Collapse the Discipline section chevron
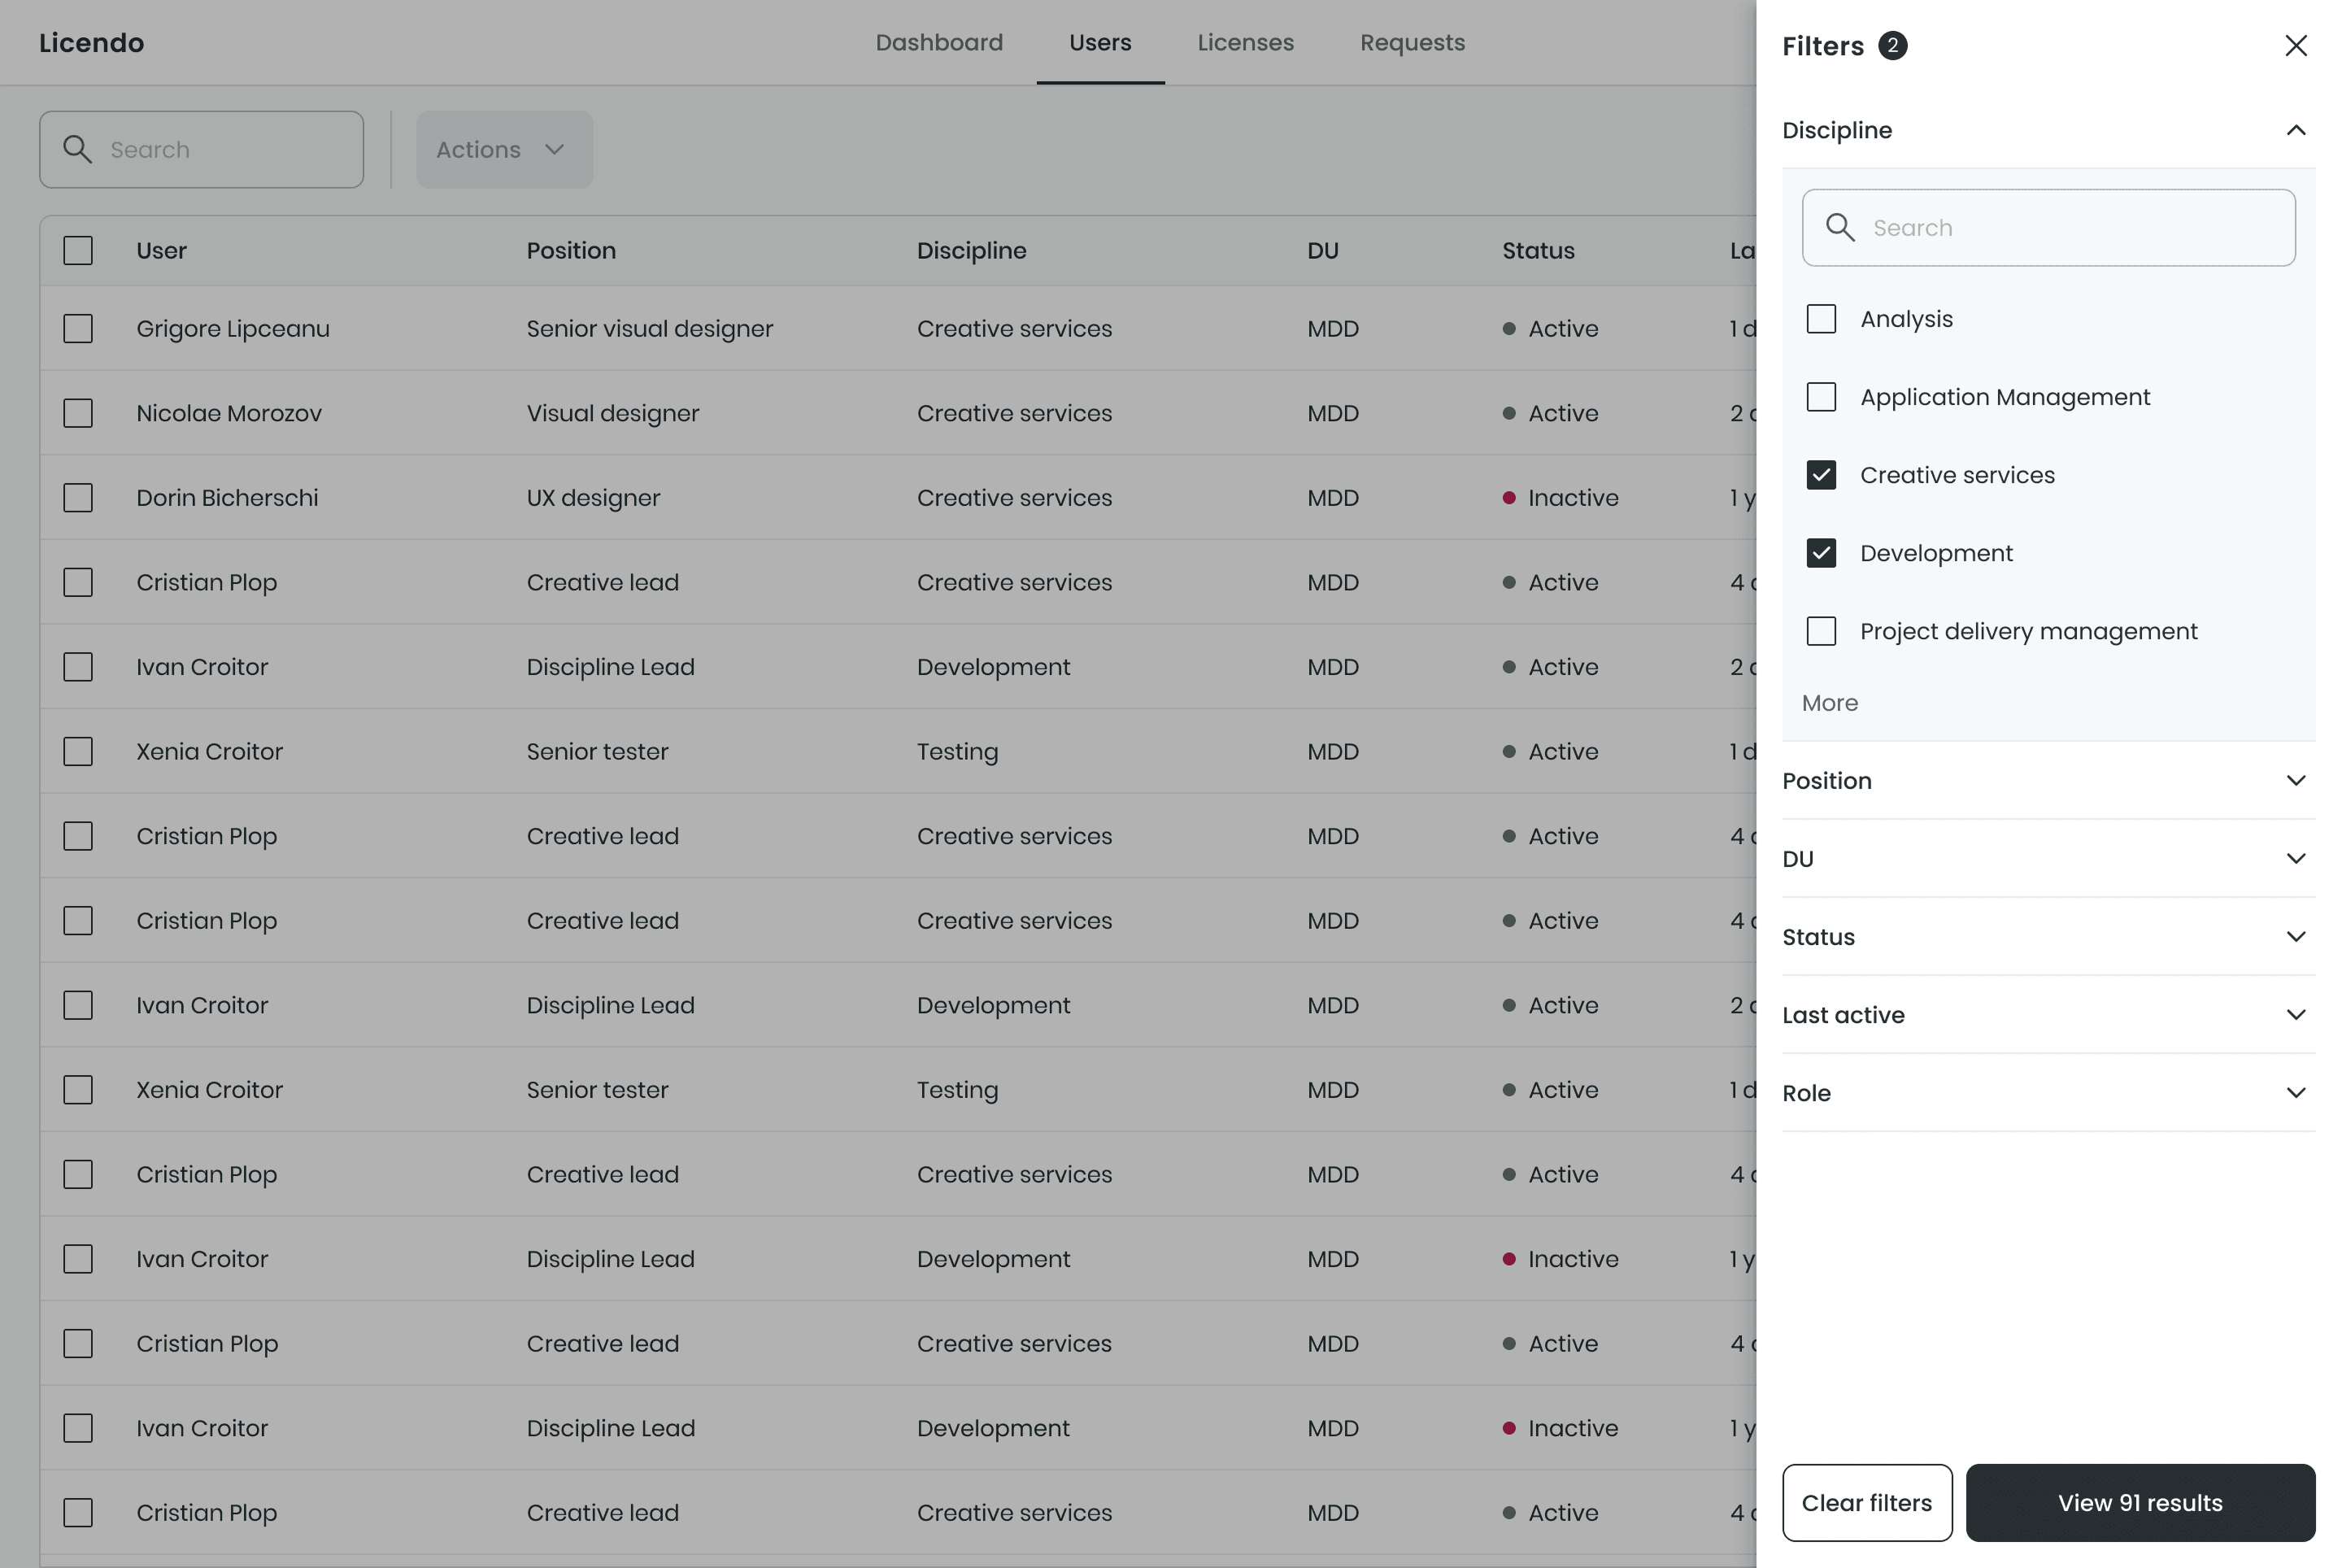 [2295, 131]
